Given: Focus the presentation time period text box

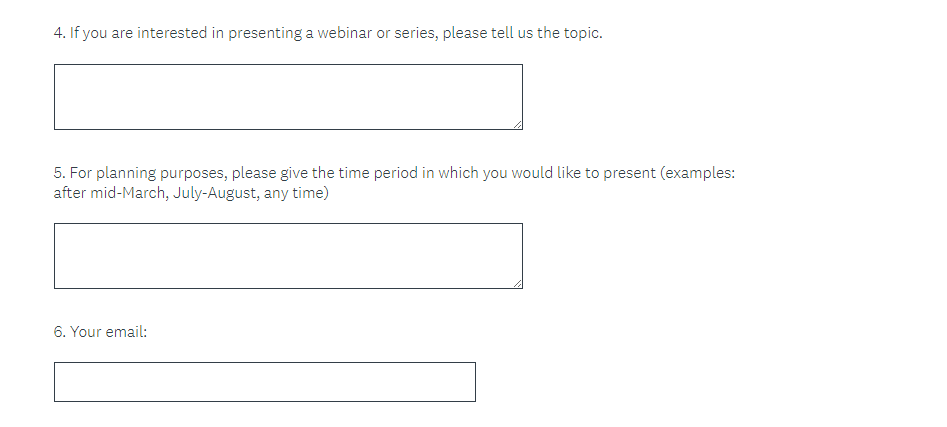Looking at the screenshot, I should [288, 256].
